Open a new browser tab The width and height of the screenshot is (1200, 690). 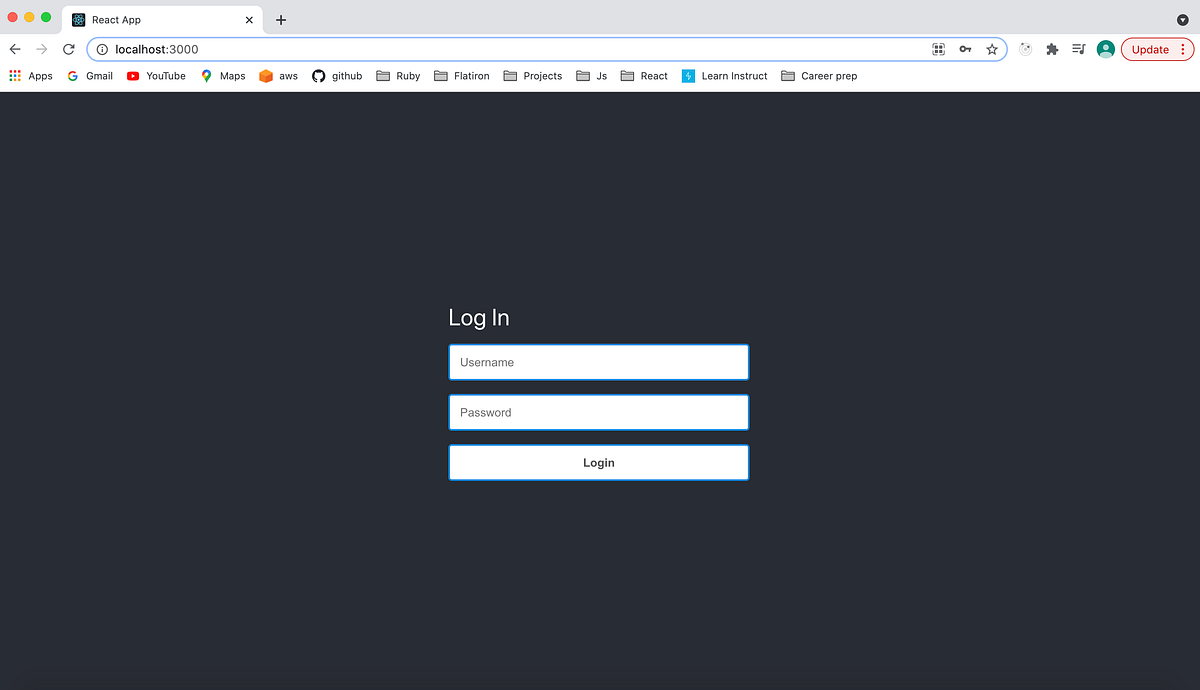(281, 19)
